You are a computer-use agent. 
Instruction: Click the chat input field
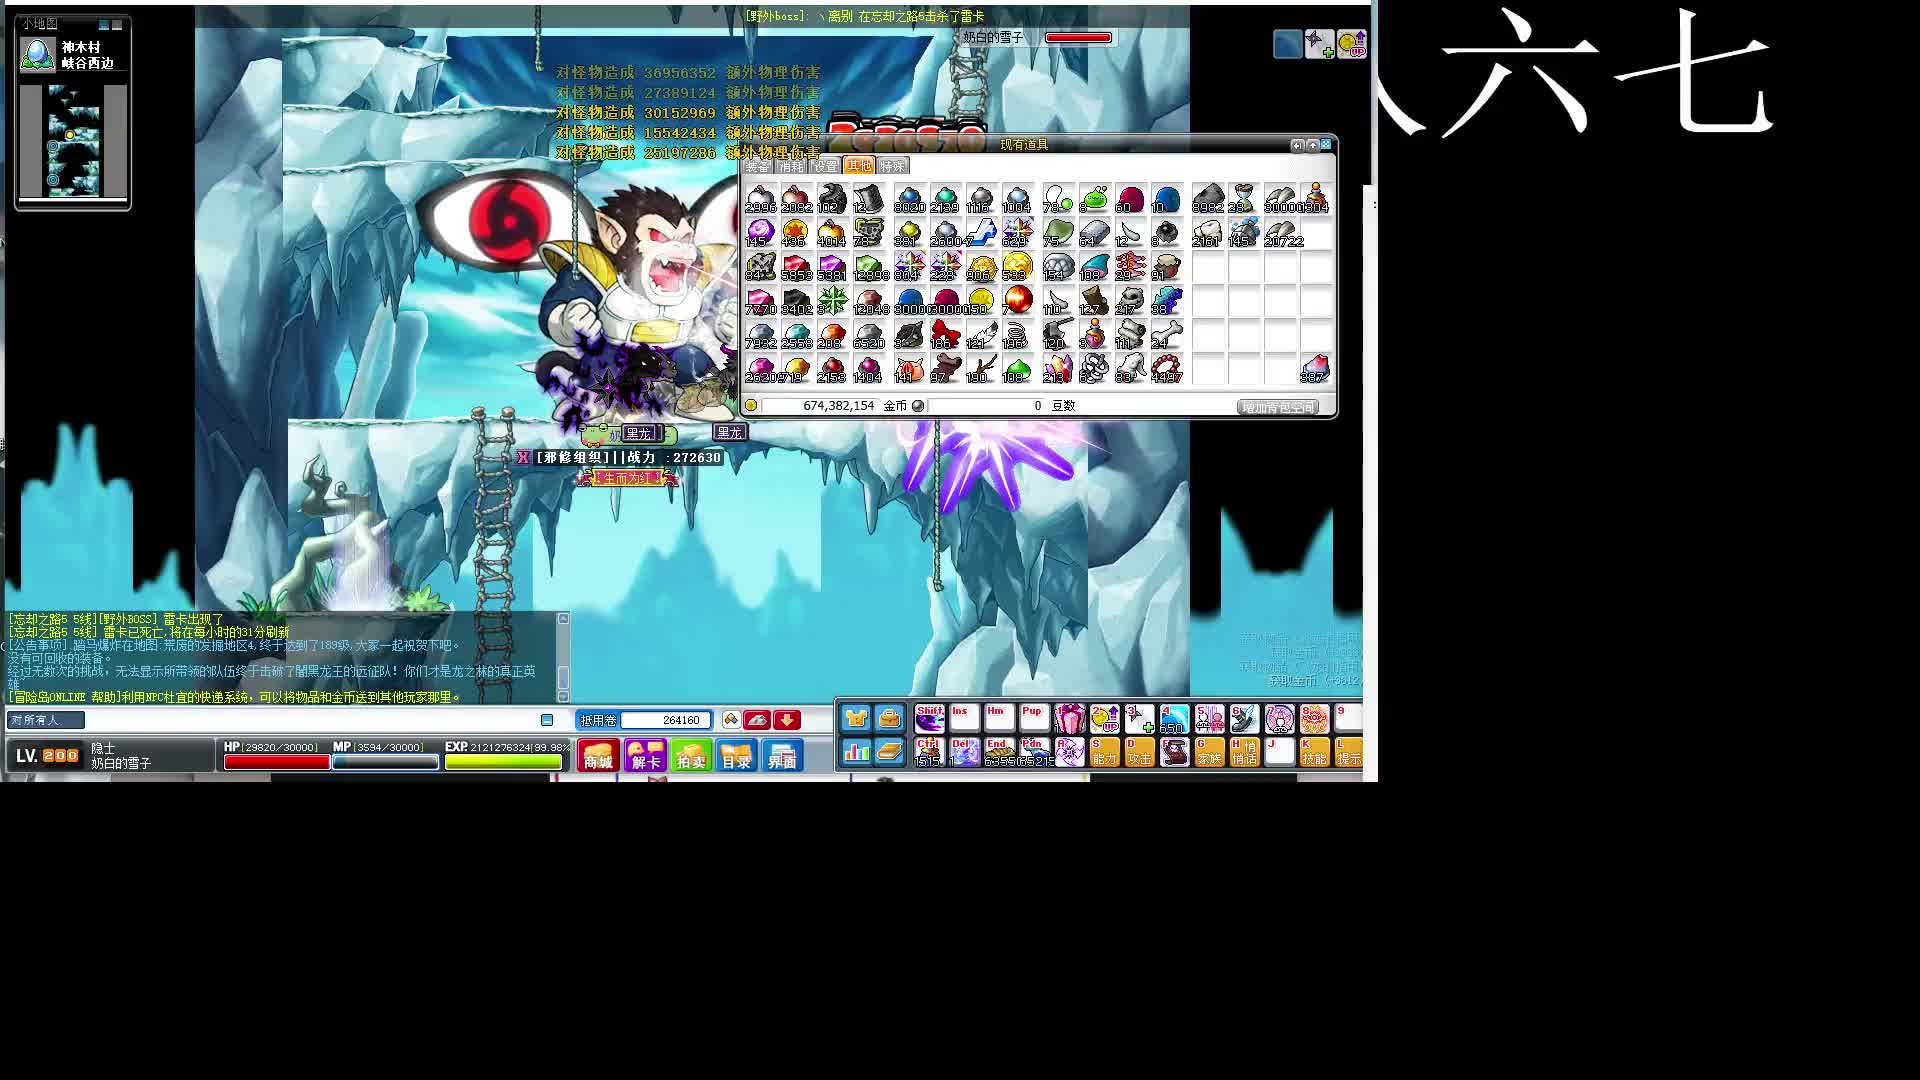[x=310, y=720]
